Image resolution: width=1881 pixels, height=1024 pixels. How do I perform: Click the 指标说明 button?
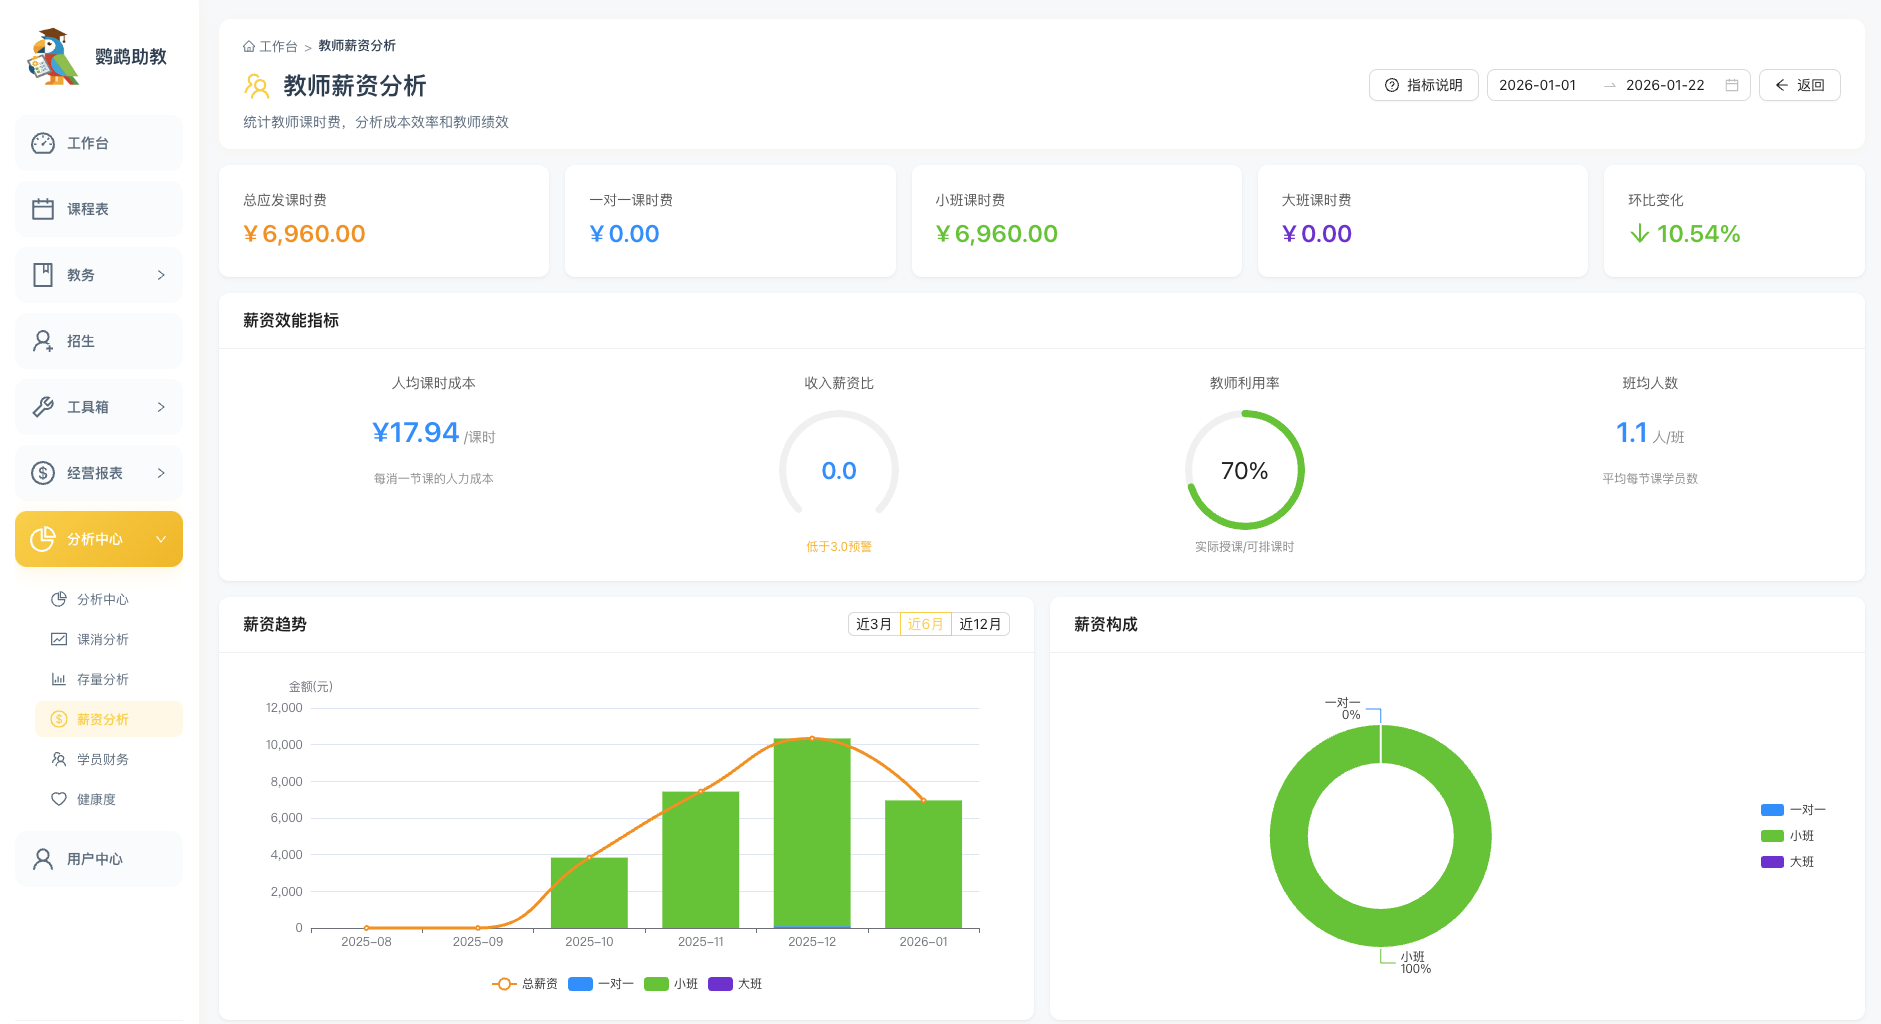click(x=1423, y=85)
